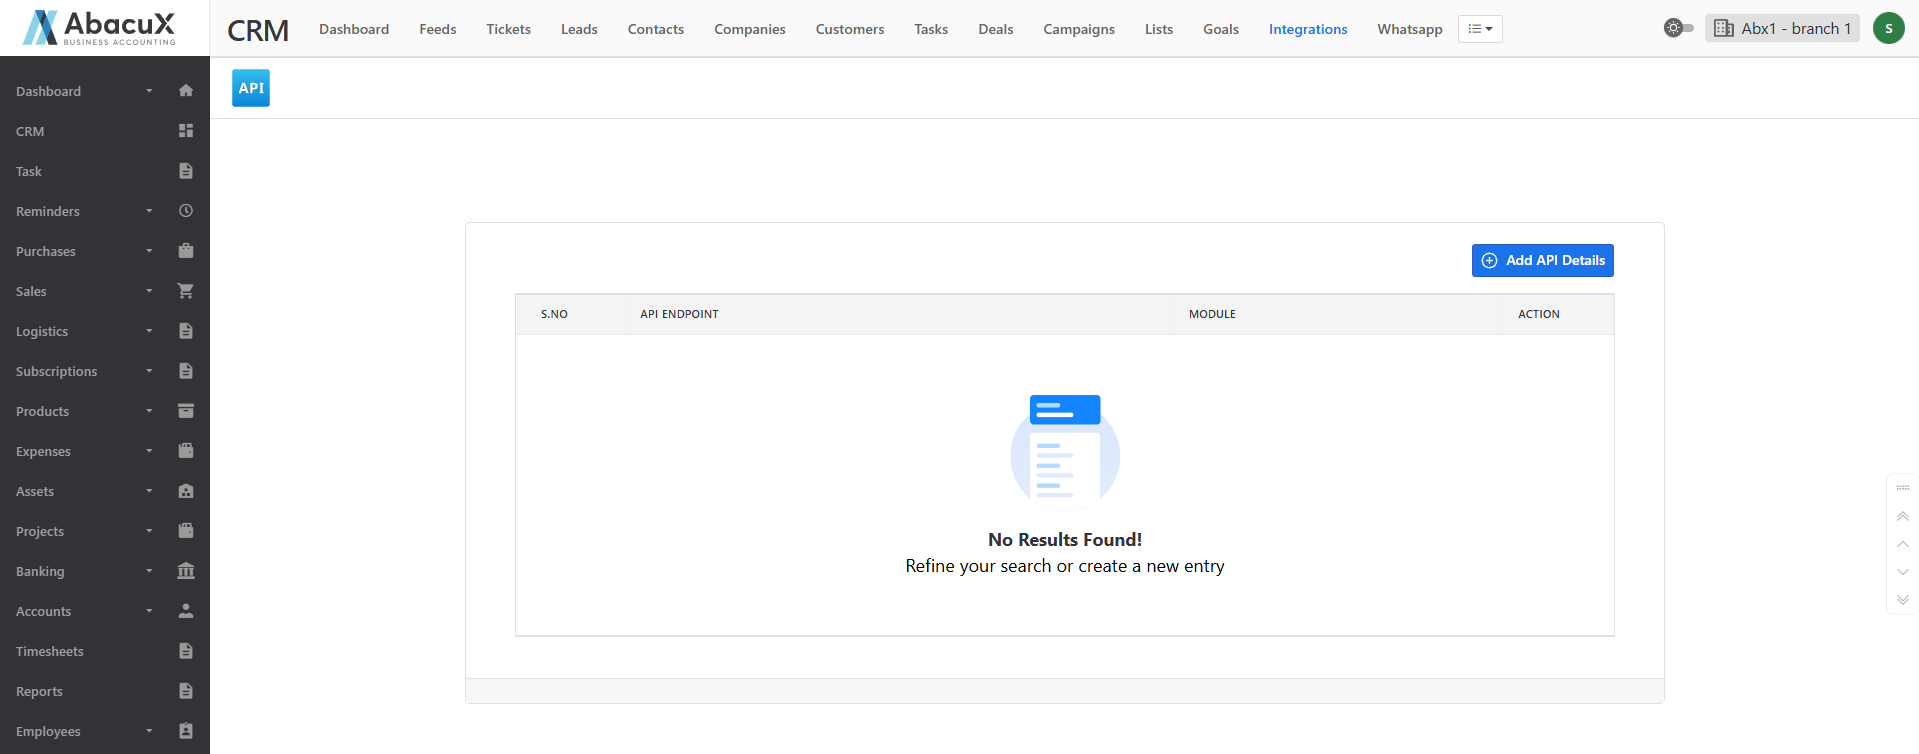Screen dimensions: 1919x754
Task: Click the person icon next to Accounts
Action: [185, 611]
